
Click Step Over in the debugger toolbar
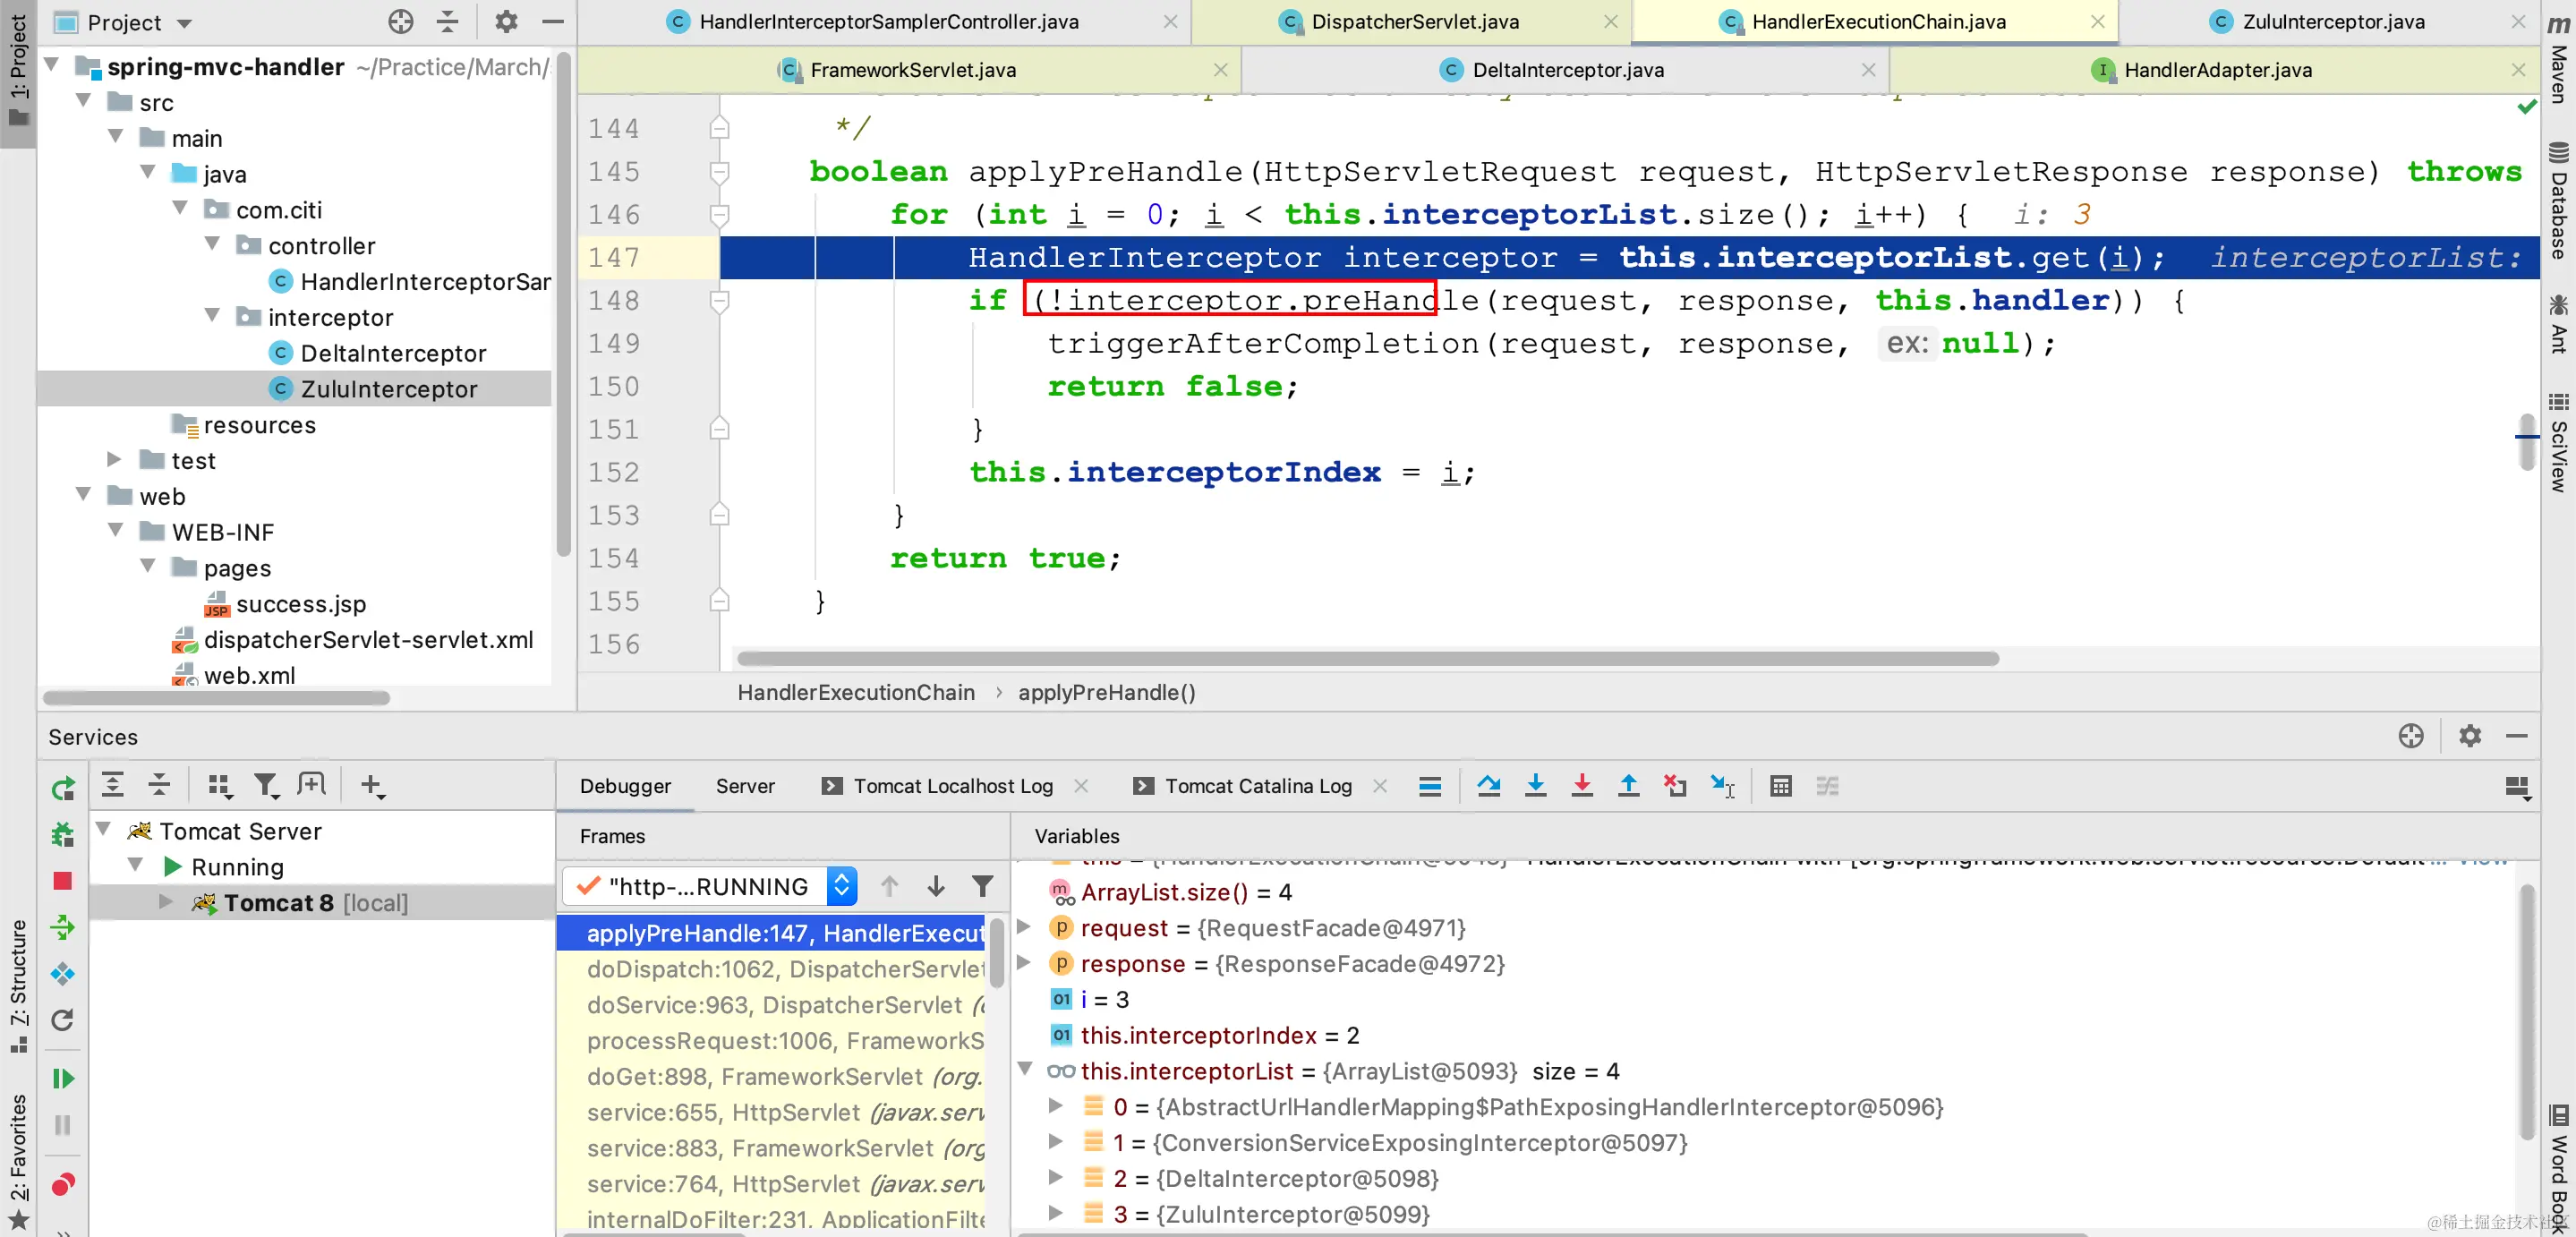tap(1488, 786)
